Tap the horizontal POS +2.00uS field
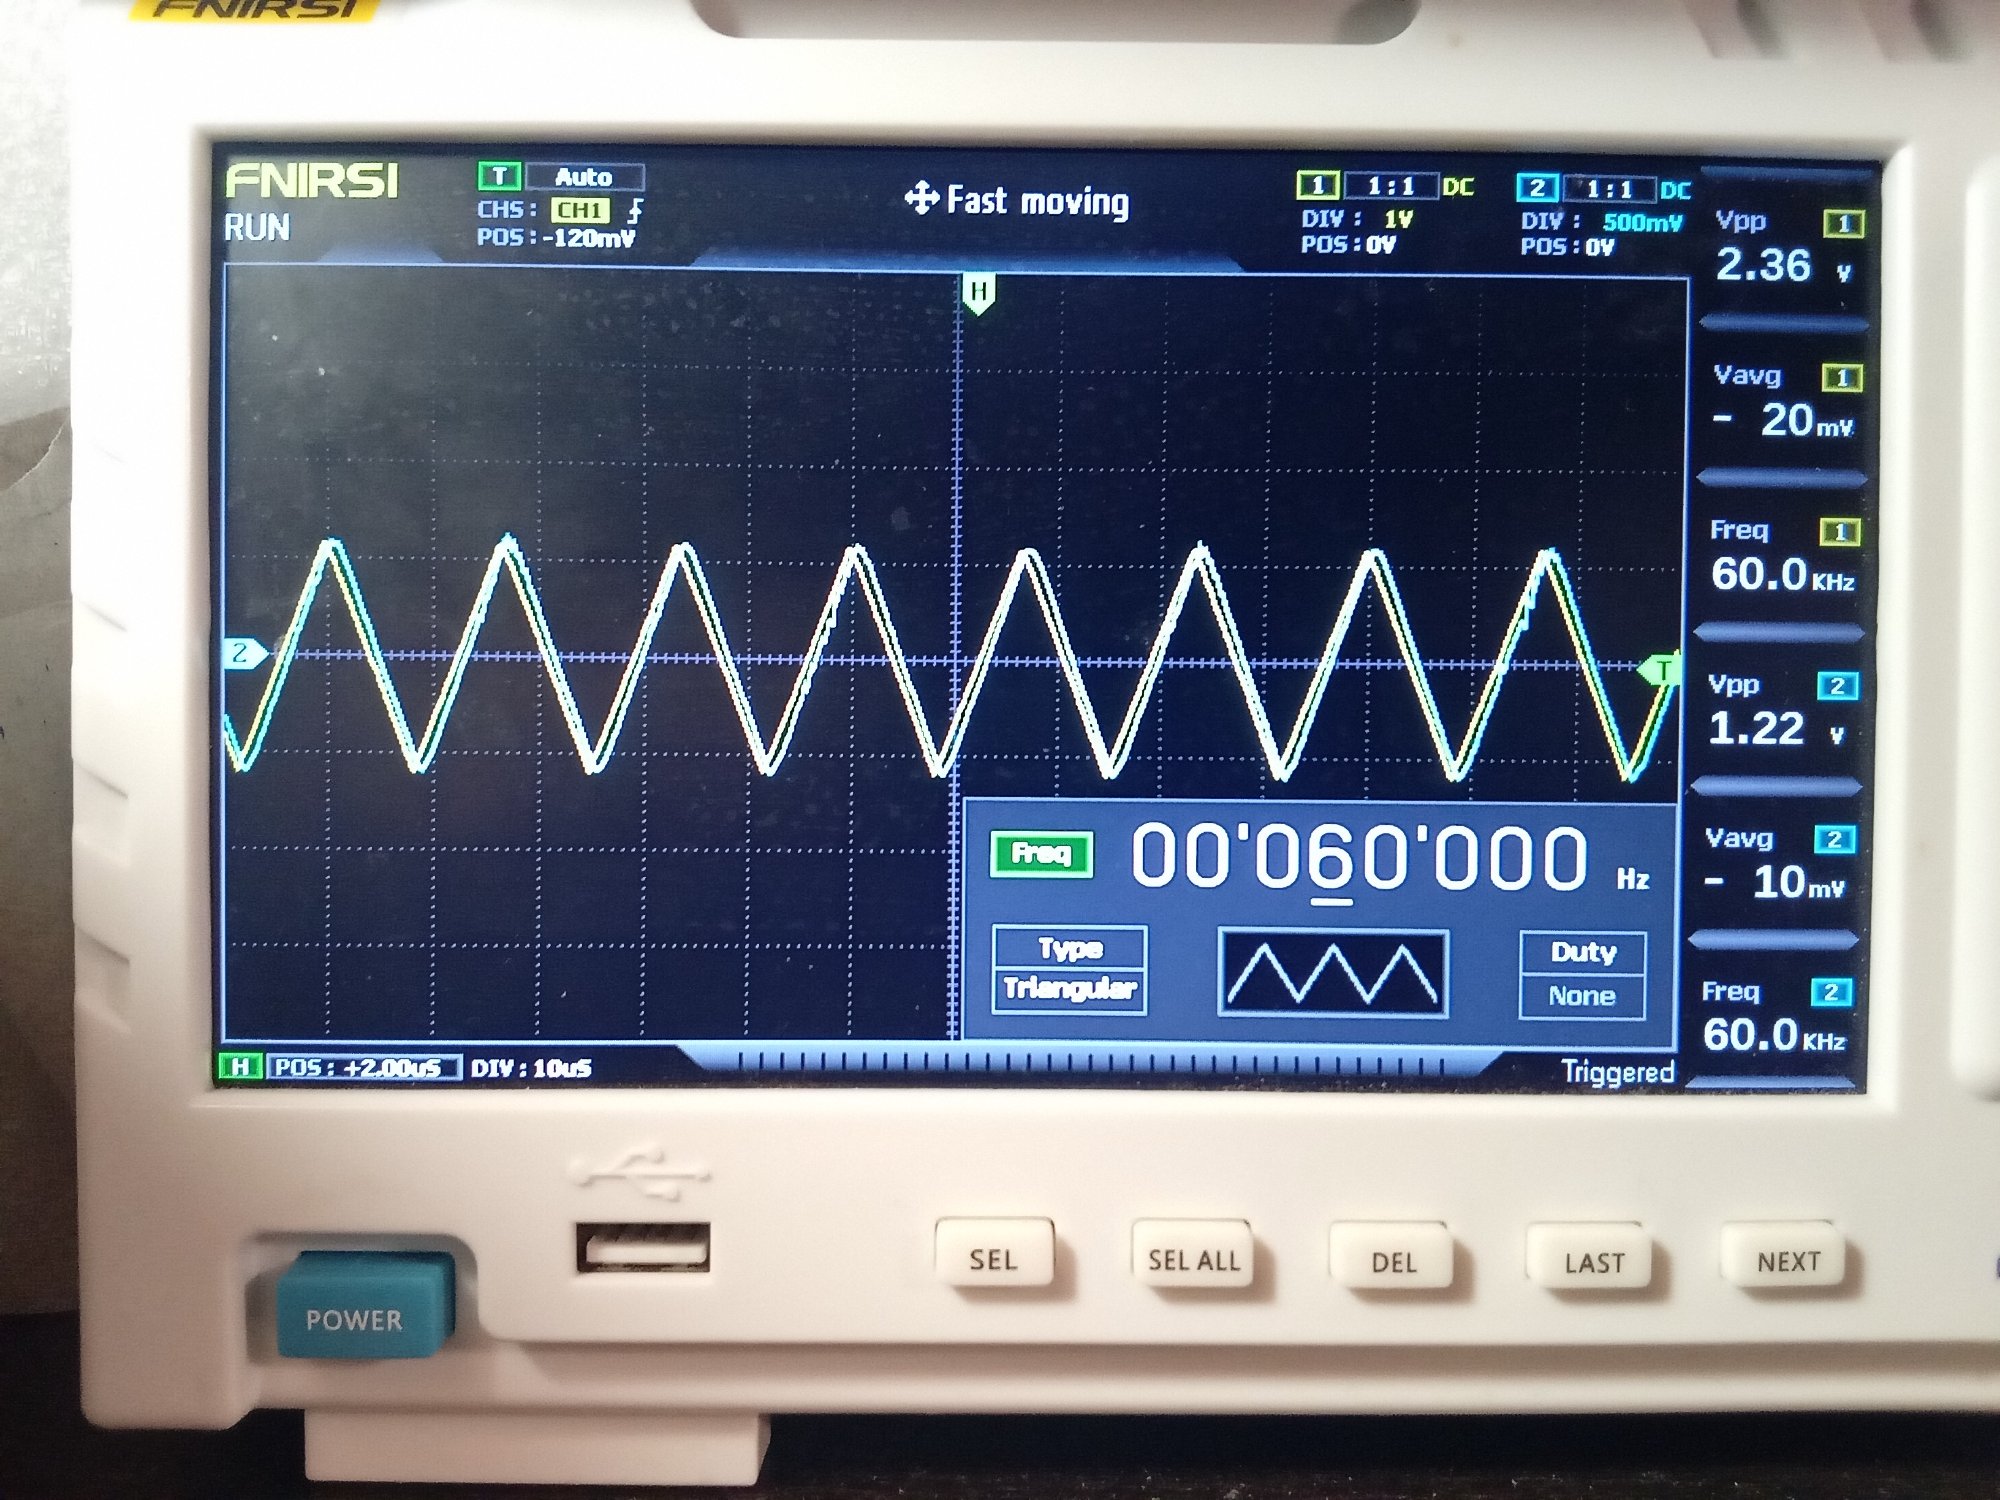Viewport: 2000px width, 1500px height. tap(364, 1068)
